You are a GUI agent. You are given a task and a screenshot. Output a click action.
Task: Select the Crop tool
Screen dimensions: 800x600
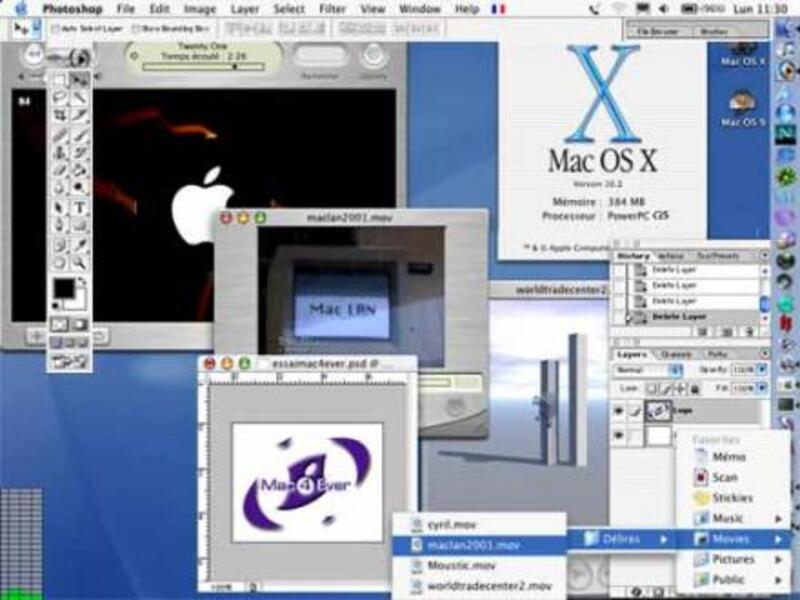click(x=60, y=115)
